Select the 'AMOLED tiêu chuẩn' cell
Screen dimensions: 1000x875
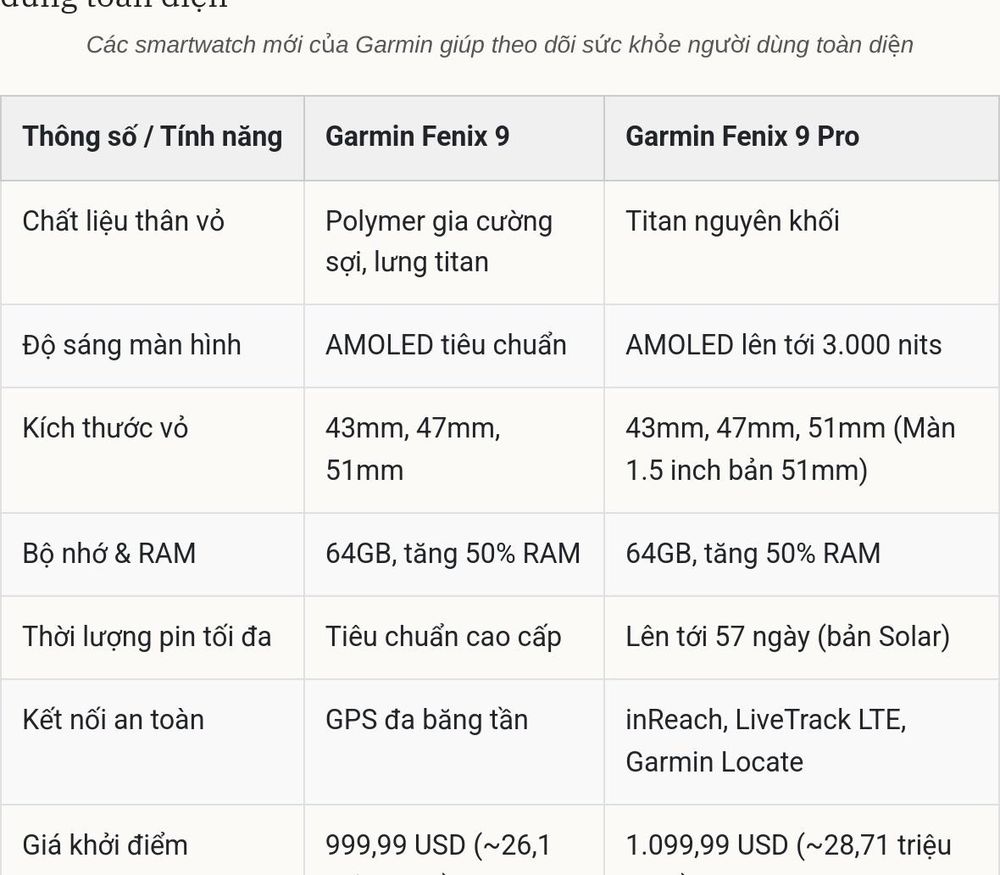coord(454,346)
